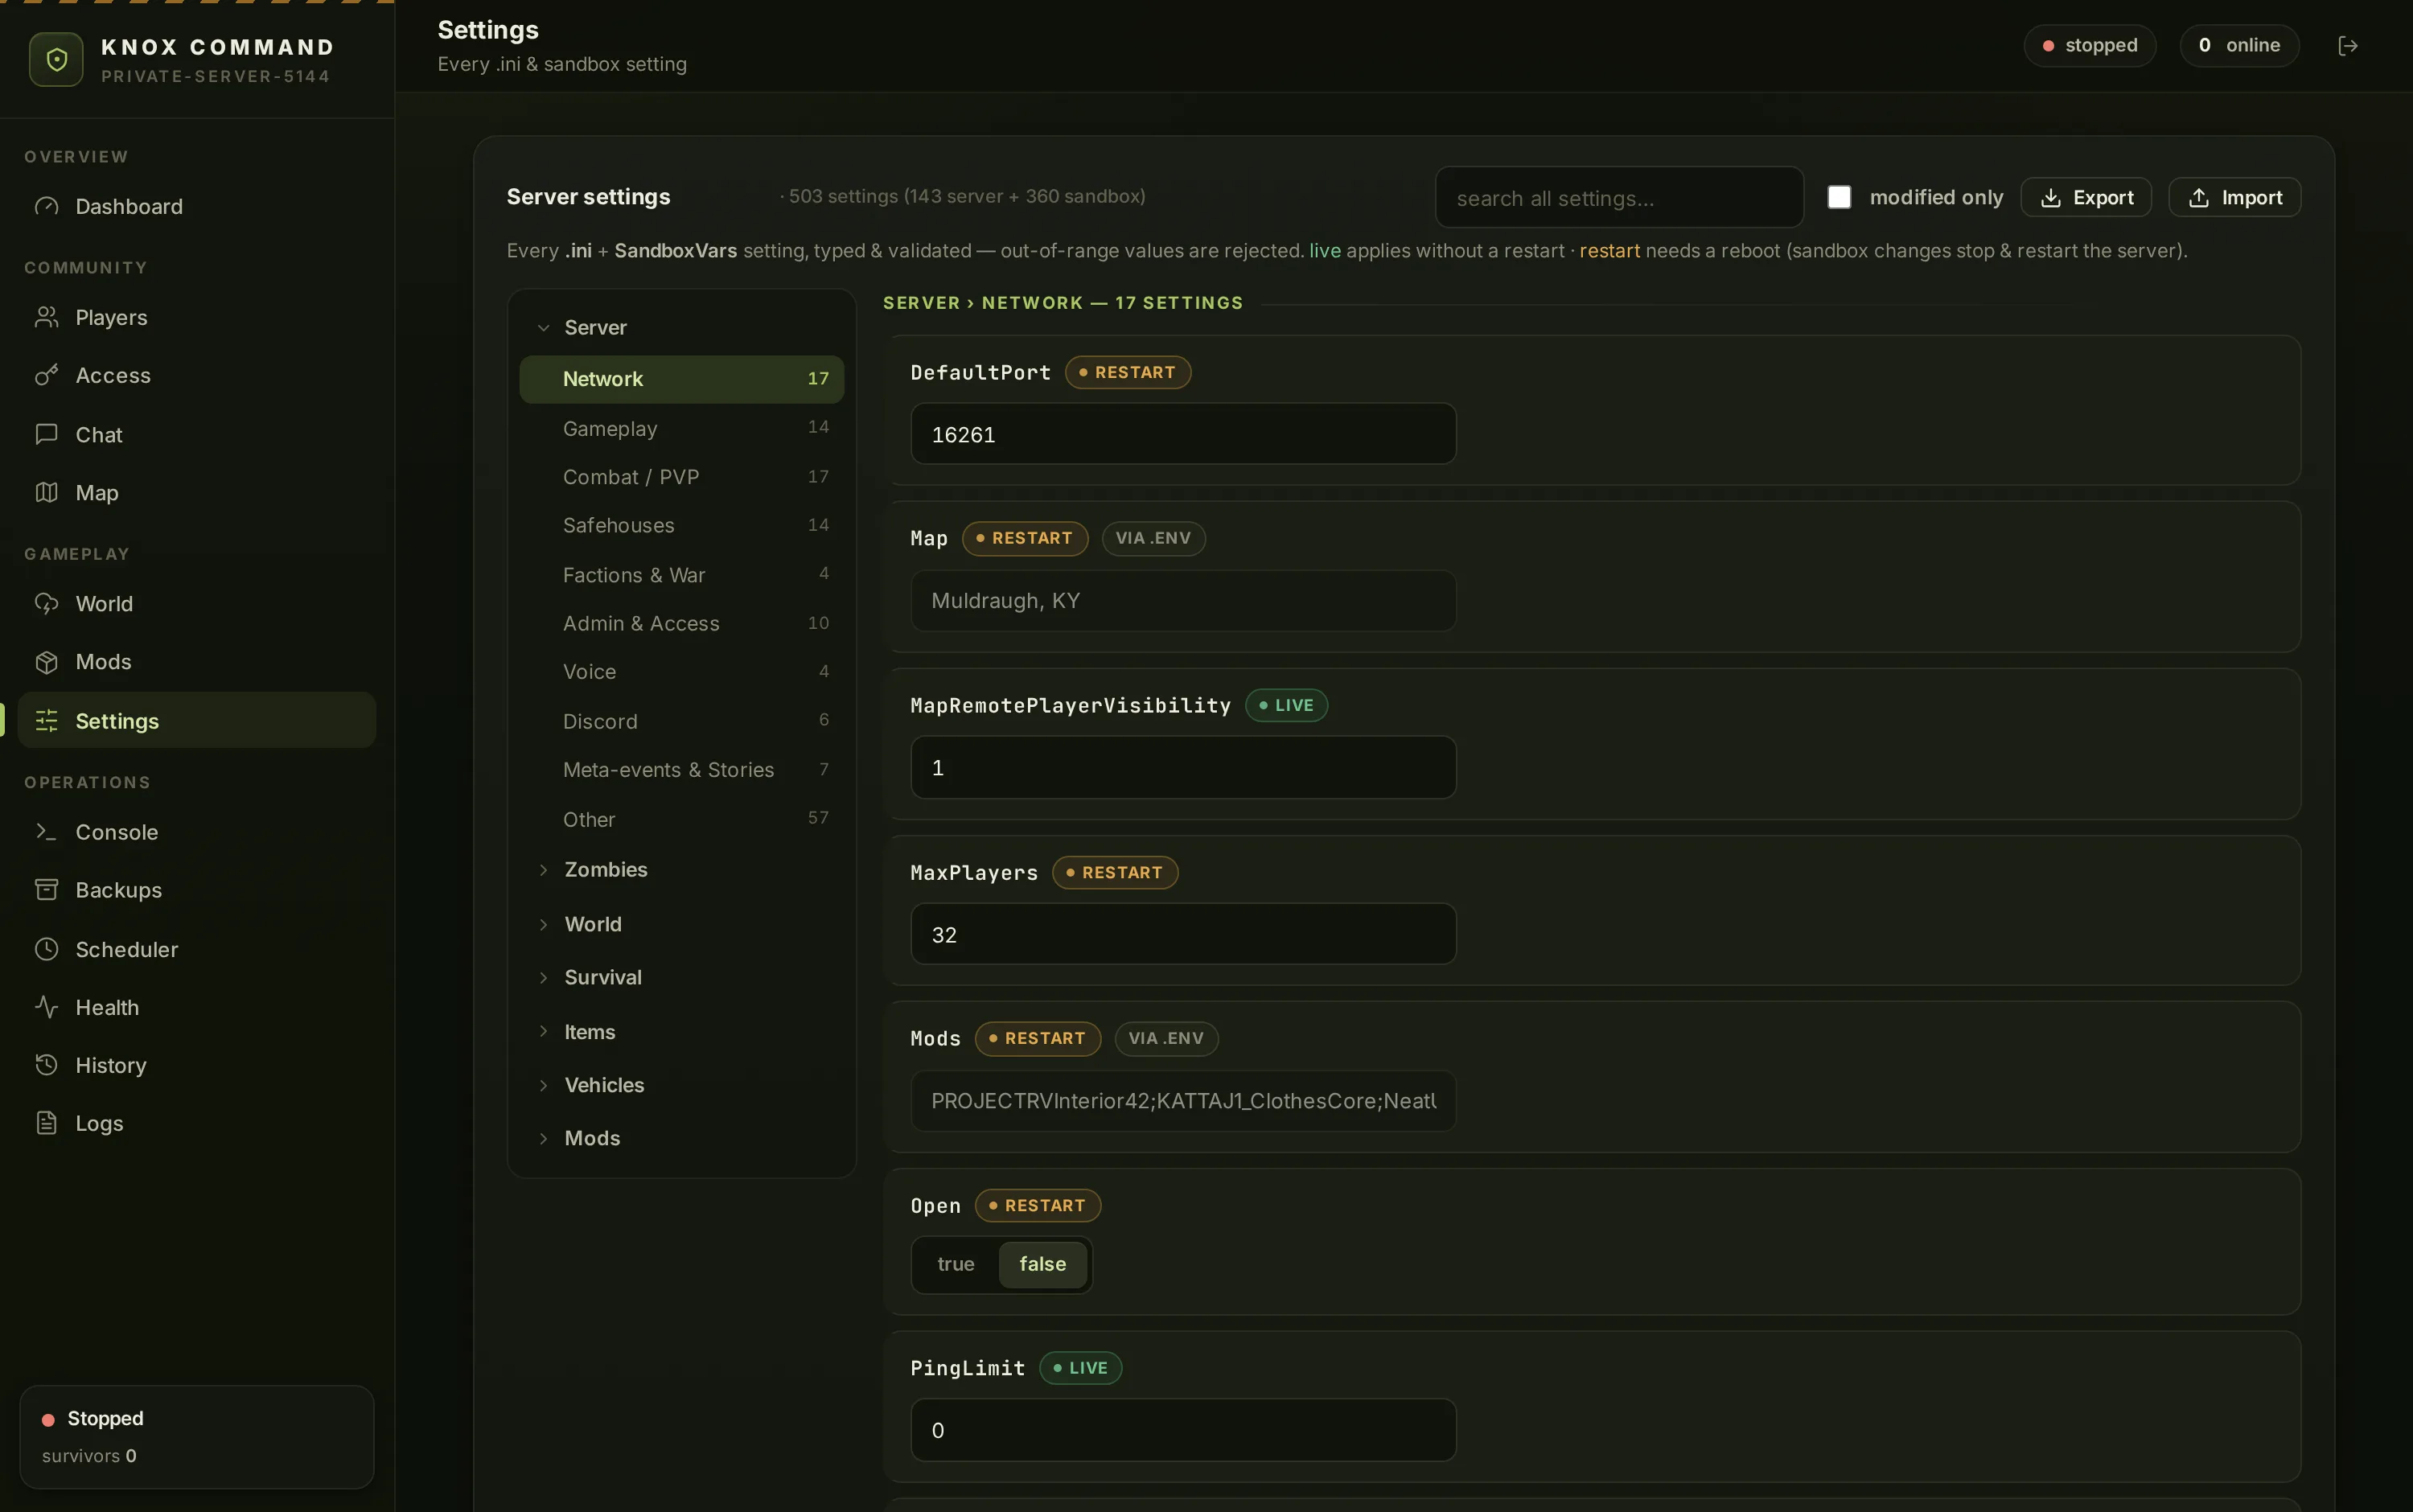Click the Logs document icon
The width and height of the screenshot is (2413, 1512).
[x=47, y=1122]
